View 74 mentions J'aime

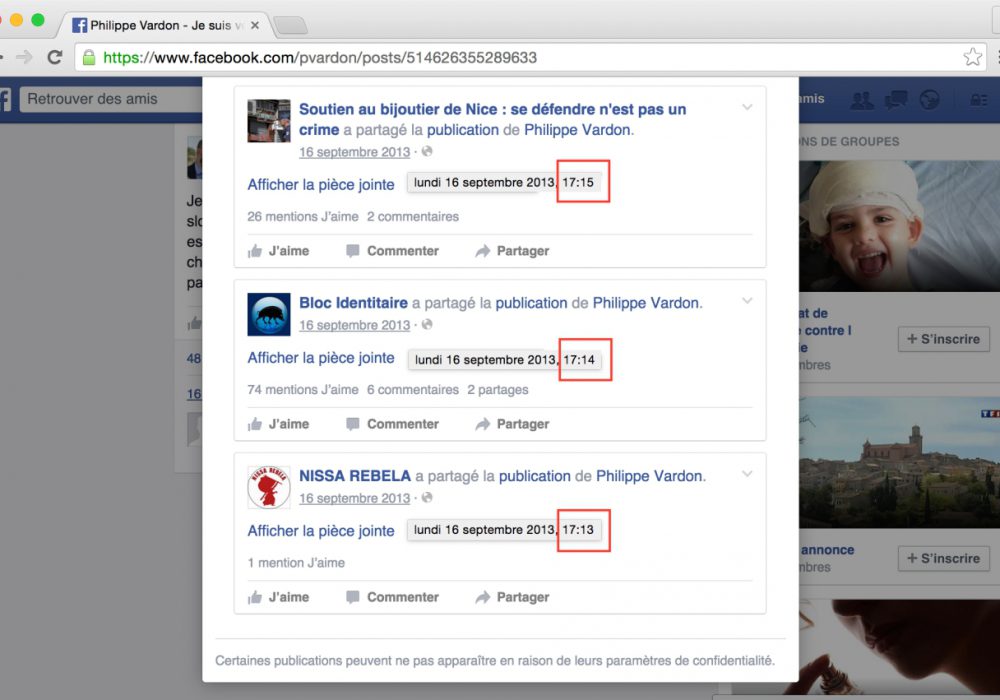pyautogui.click(x=303, y=390)
